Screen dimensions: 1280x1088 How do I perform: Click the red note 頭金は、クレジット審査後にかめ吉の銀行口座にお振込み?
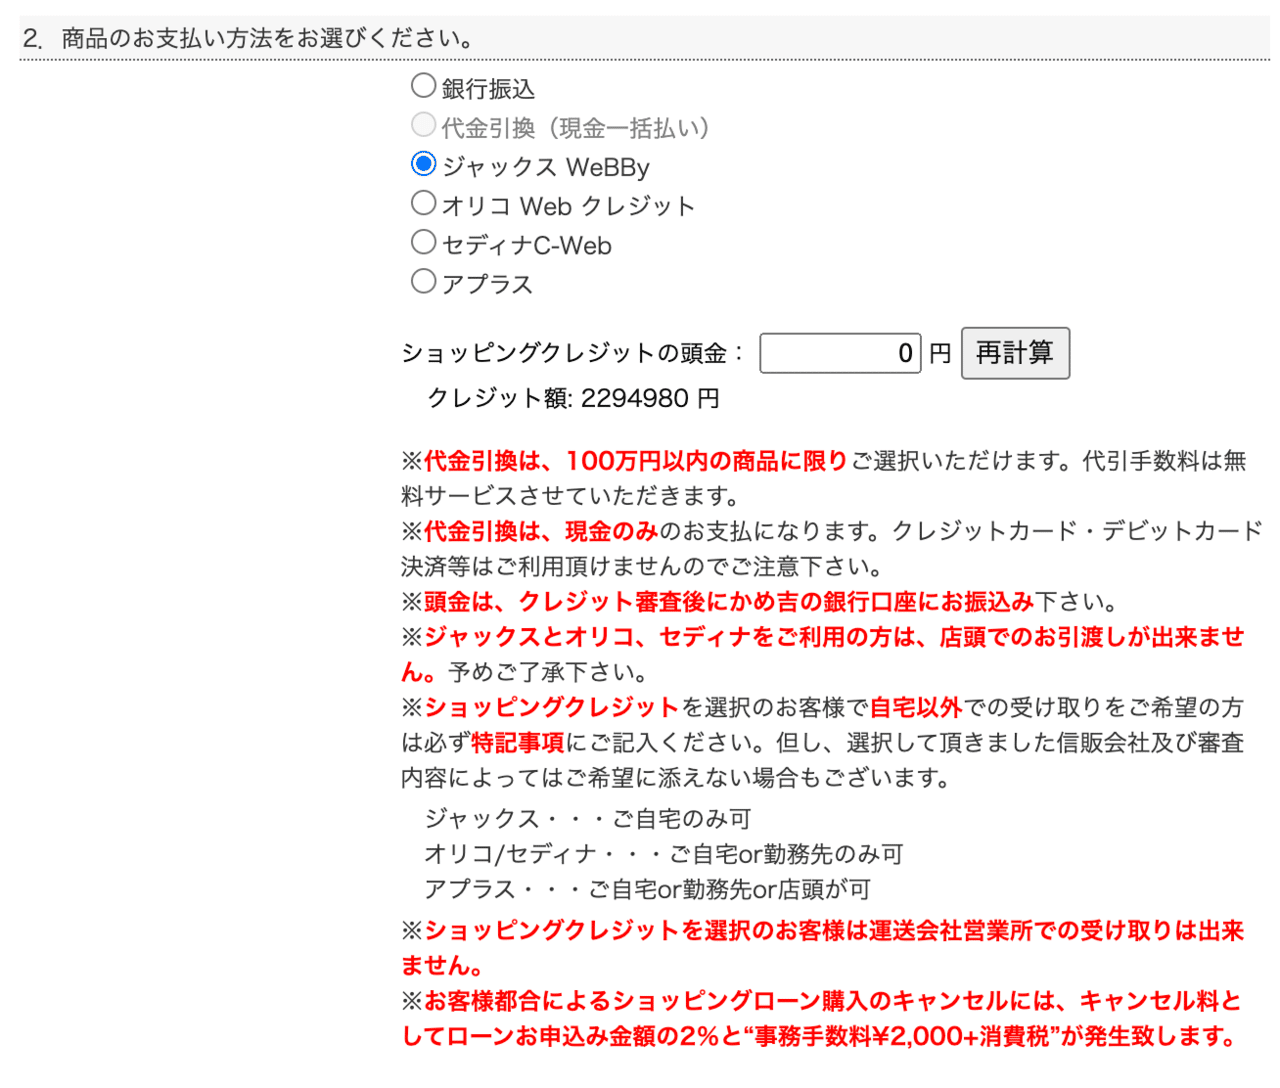pos(729,602)
